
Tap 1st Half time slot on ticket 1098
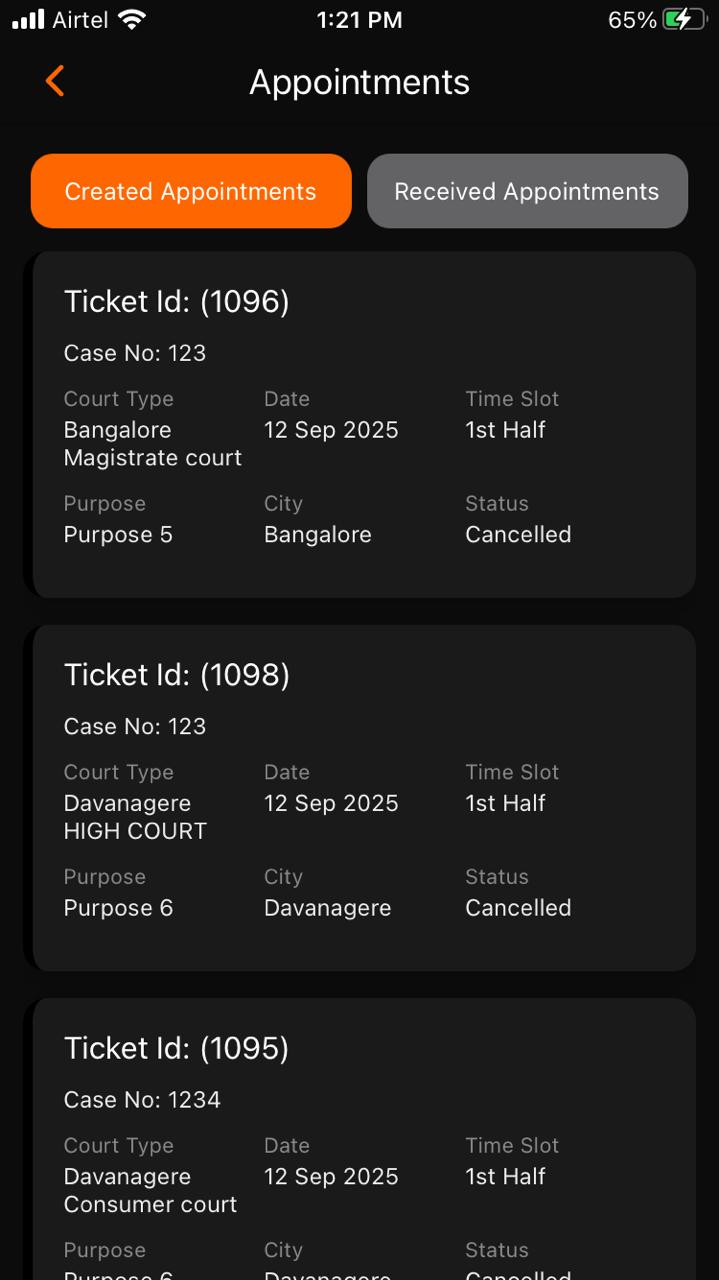pos(505,803)
